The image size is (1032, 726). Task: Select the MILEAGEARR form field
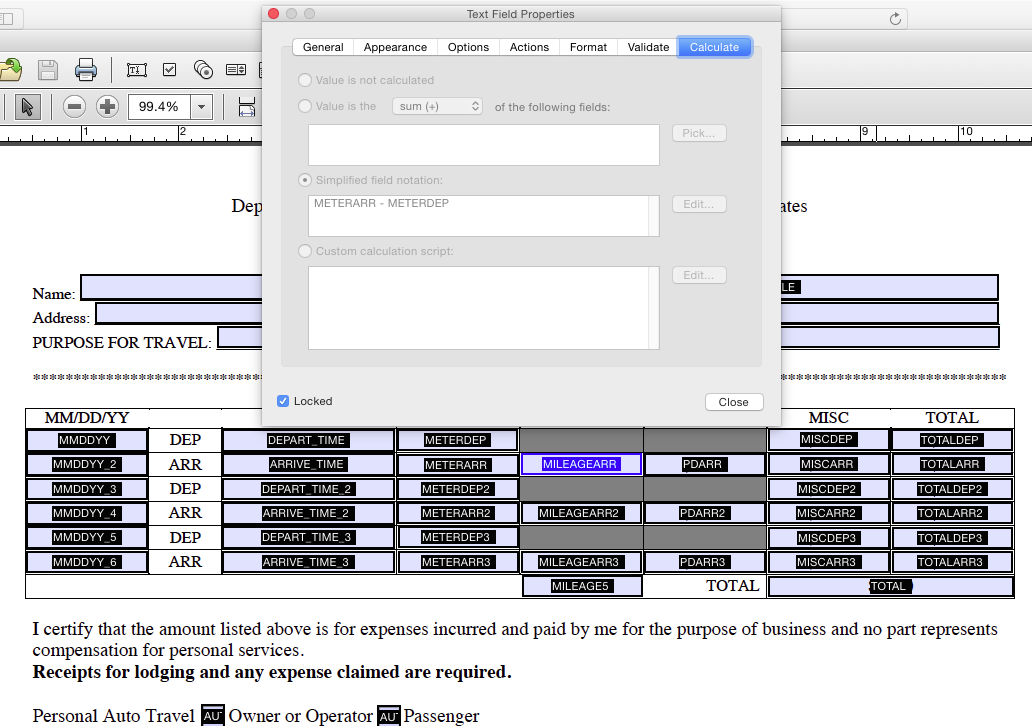click(580, 464)
